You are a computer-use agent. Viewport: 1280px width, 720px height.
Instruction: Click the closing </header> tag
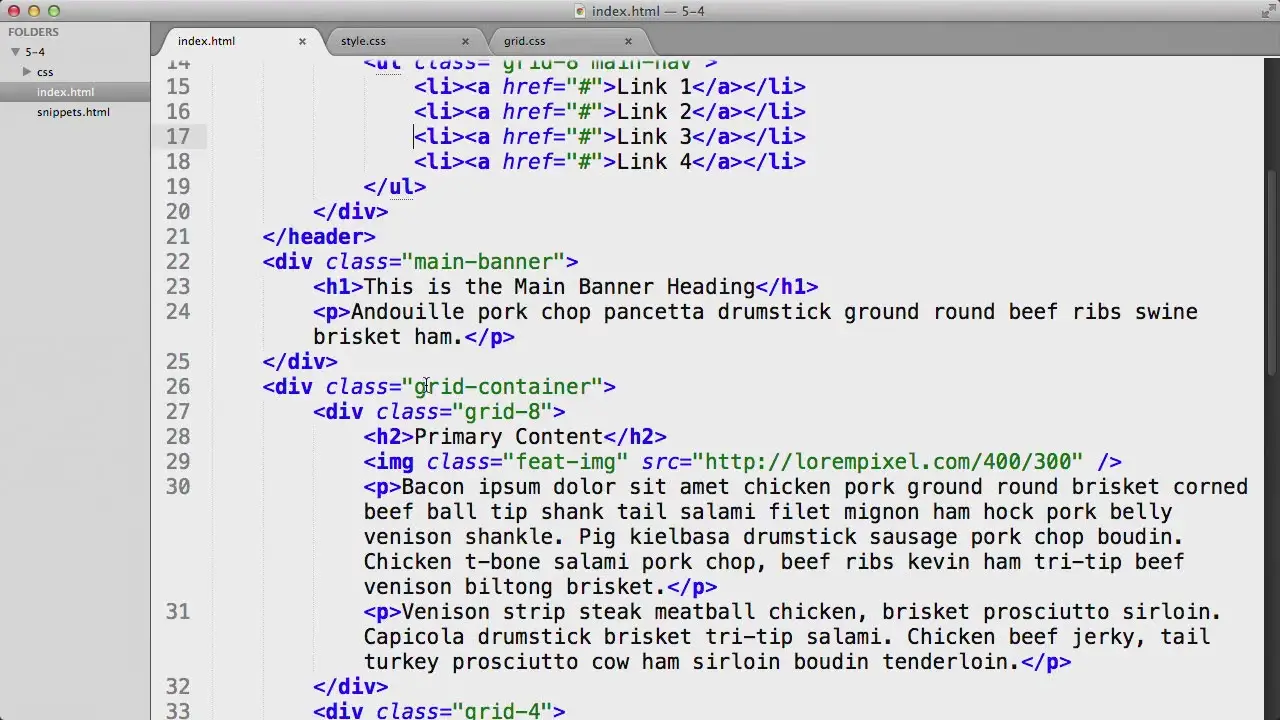(319, 237)
